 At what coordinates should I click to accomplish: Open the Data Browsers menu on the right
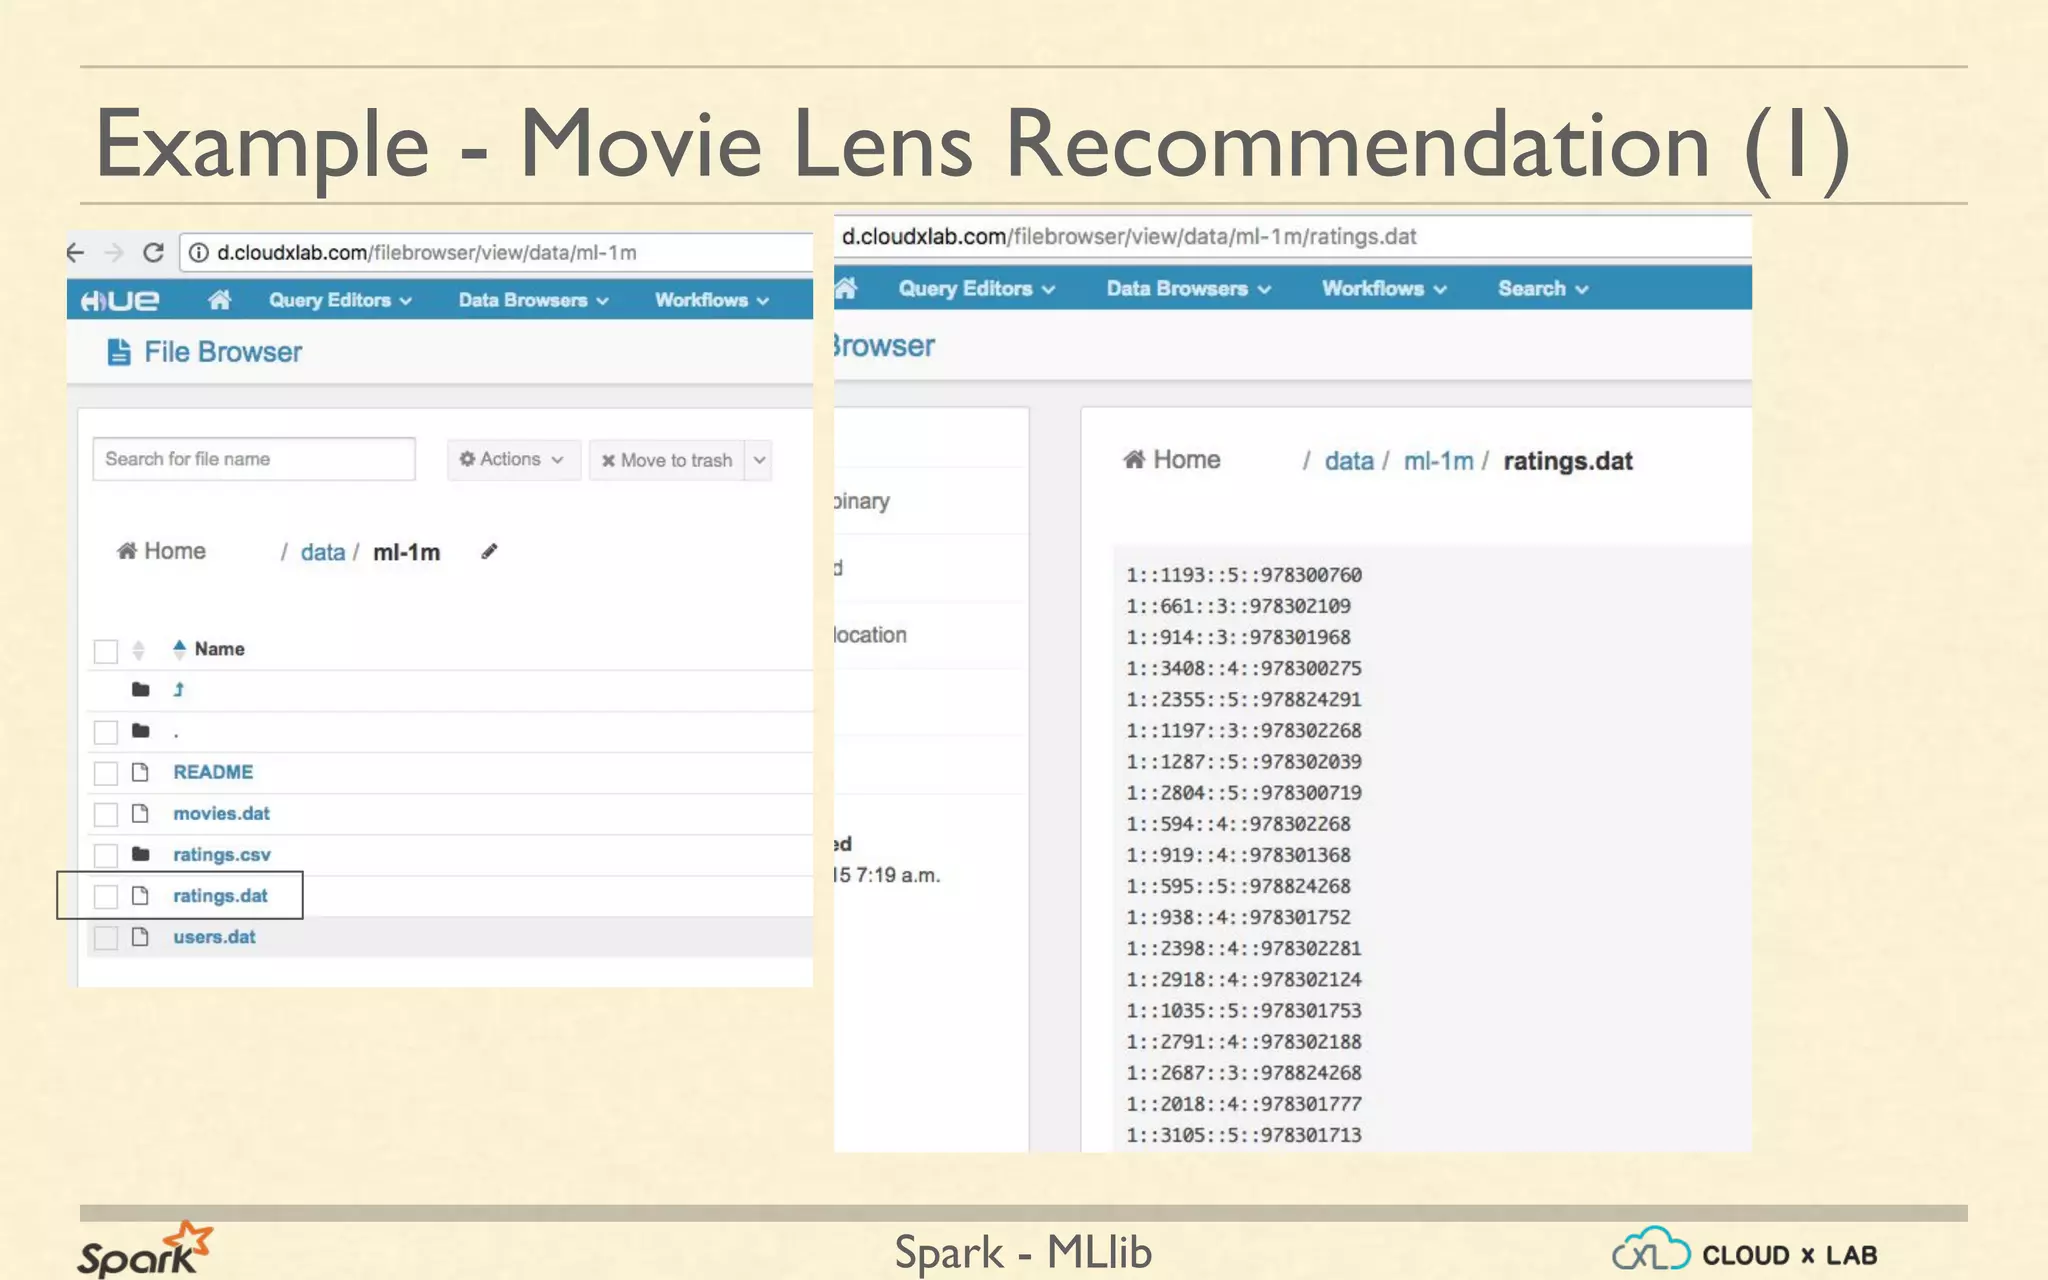1187,289
